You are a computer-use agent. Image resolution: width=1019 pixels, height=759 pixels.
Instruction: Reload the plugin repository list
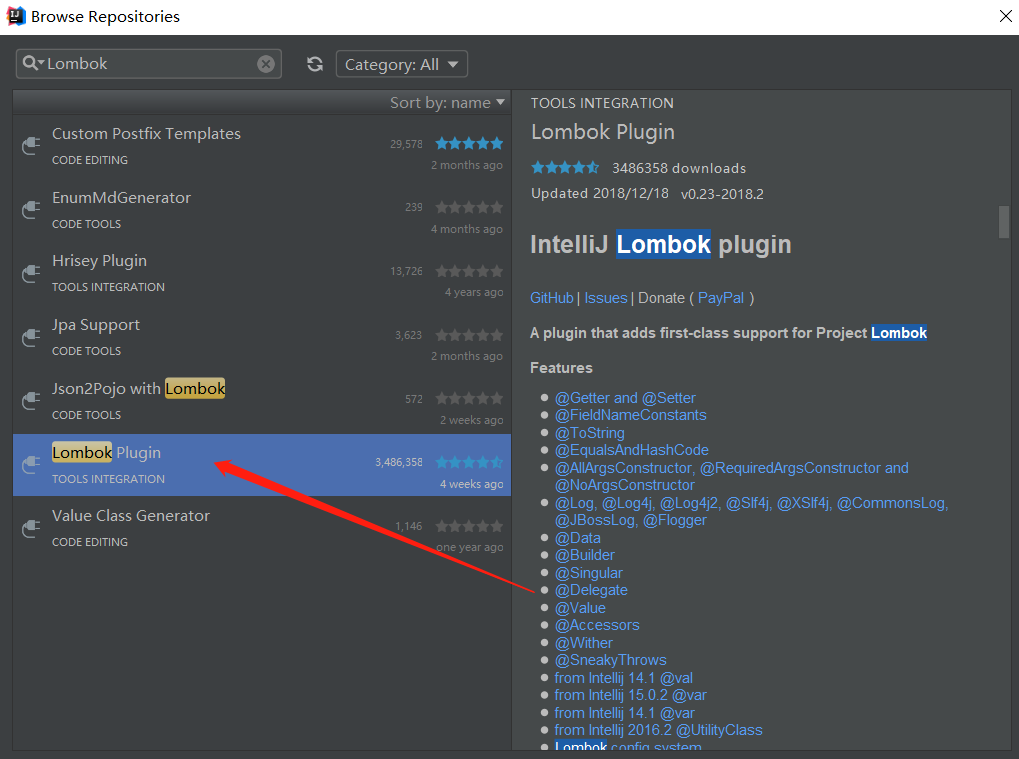pos(315,64)
